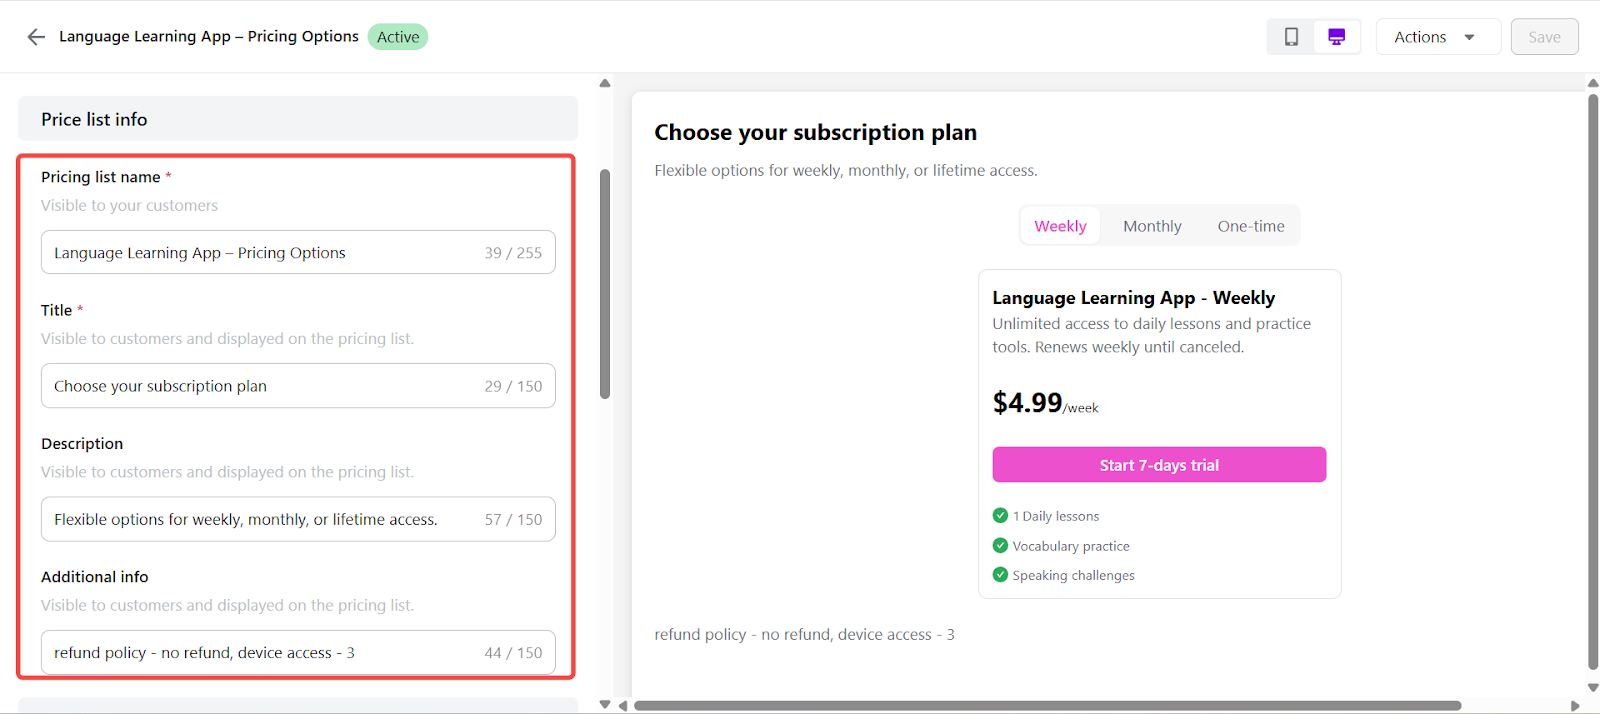Switch to desktop preview icon

pyautogui.click(x=1336, y=37)
